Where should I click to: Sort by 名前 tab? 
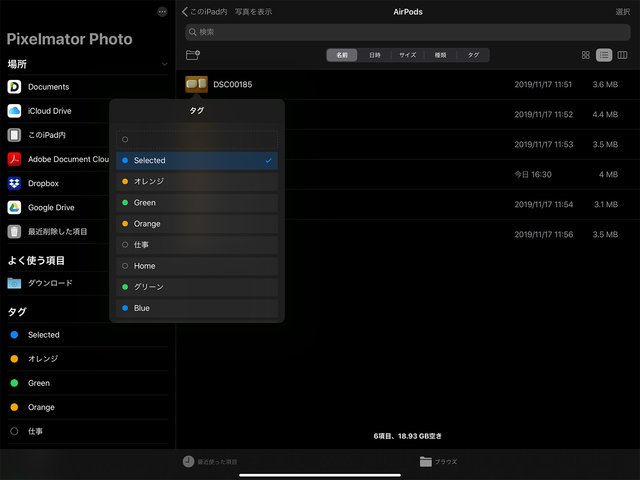(x=342, y=55)
